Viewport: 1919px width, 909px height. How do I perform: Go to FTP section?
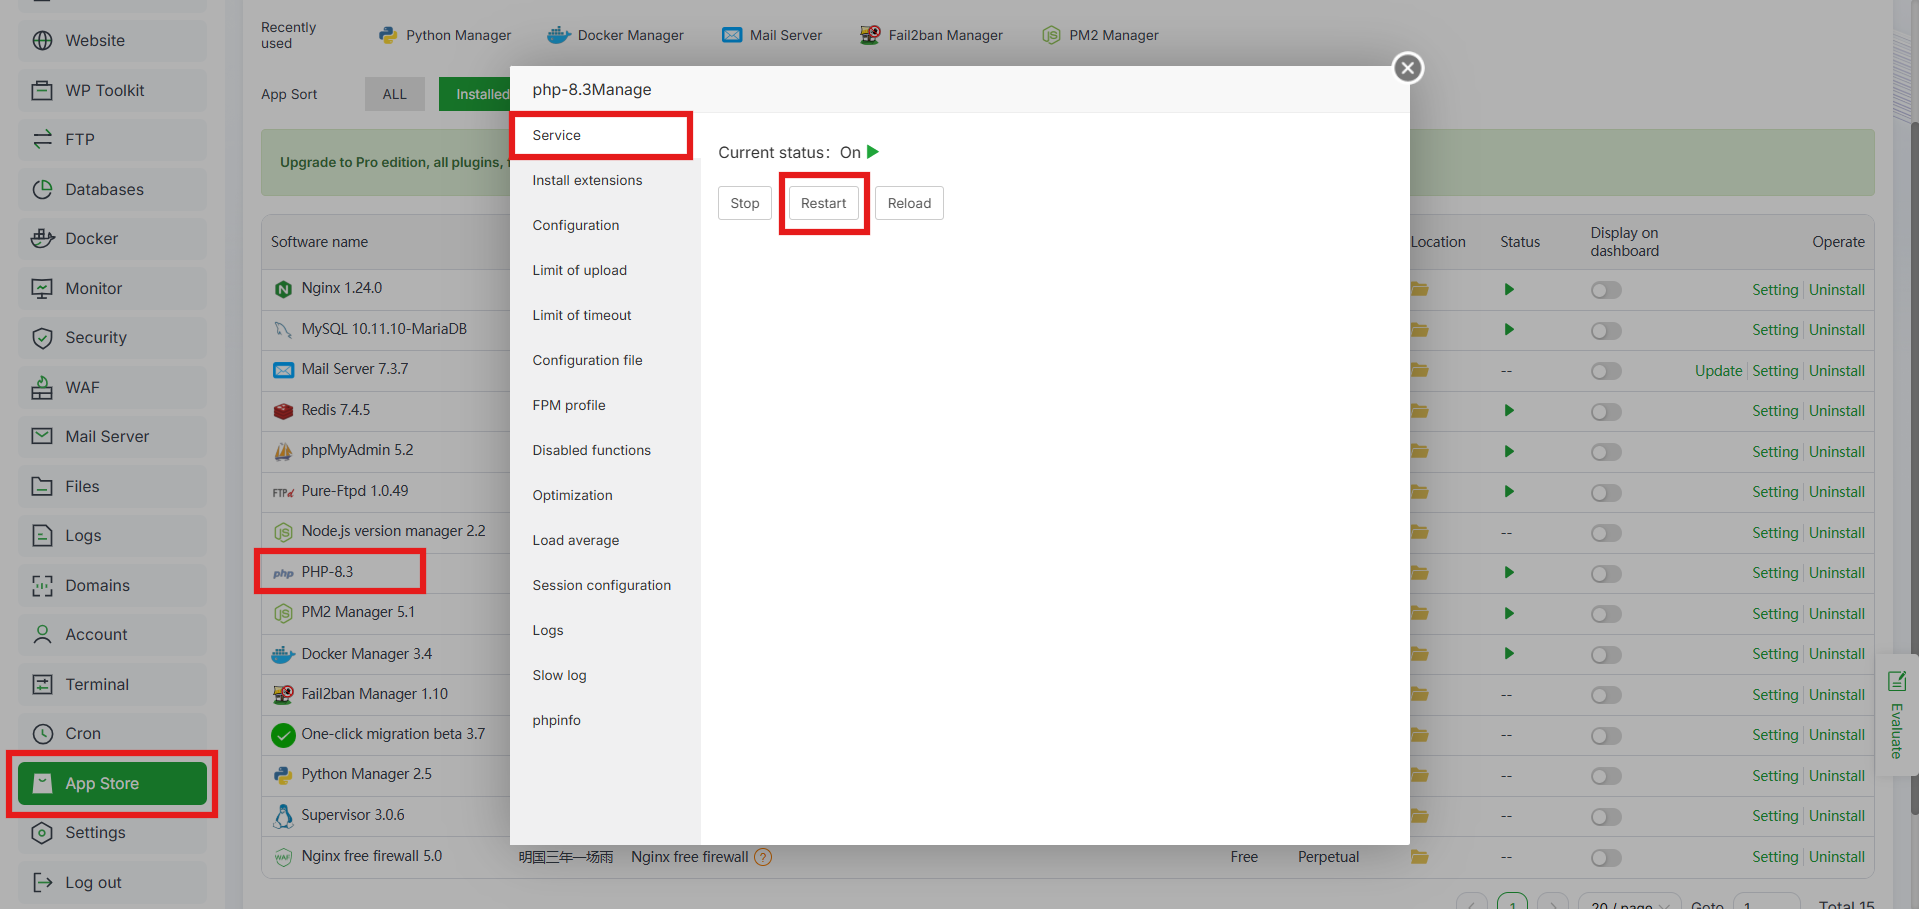112,140
